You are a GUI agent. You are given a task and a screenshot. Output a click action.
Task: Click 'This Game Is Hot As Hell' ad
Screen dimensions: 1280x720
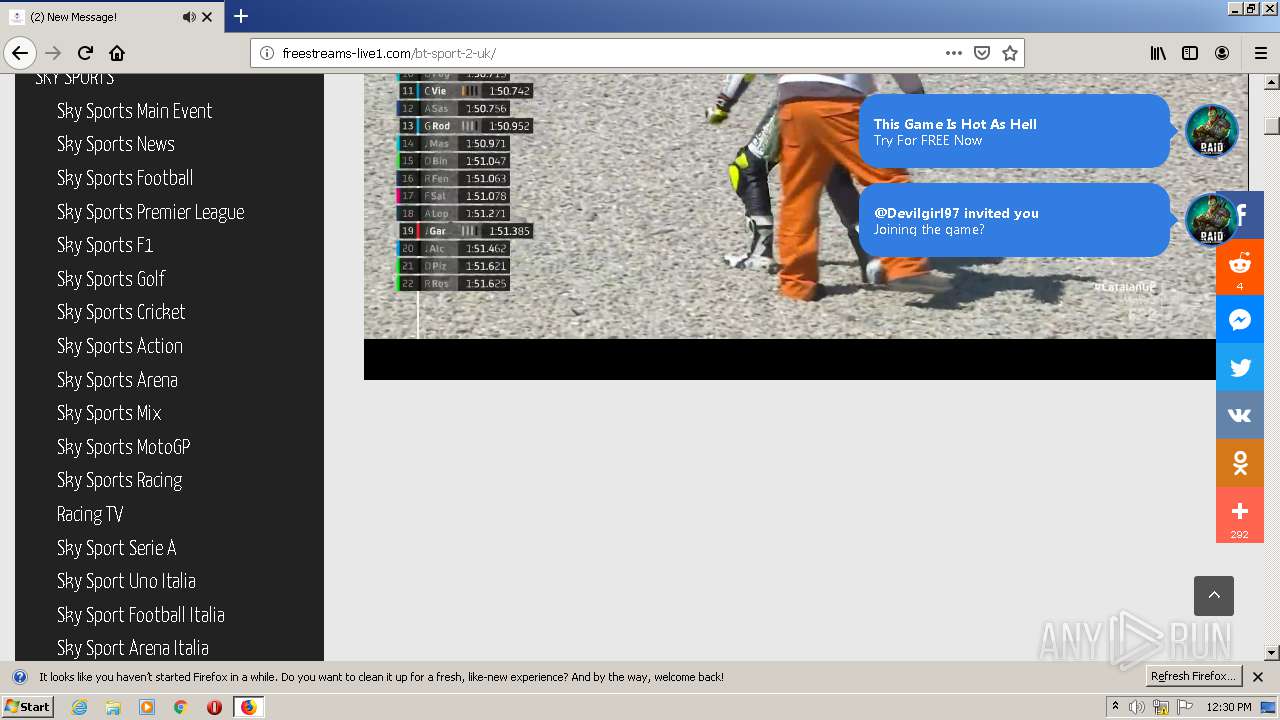coord(1014,131)
